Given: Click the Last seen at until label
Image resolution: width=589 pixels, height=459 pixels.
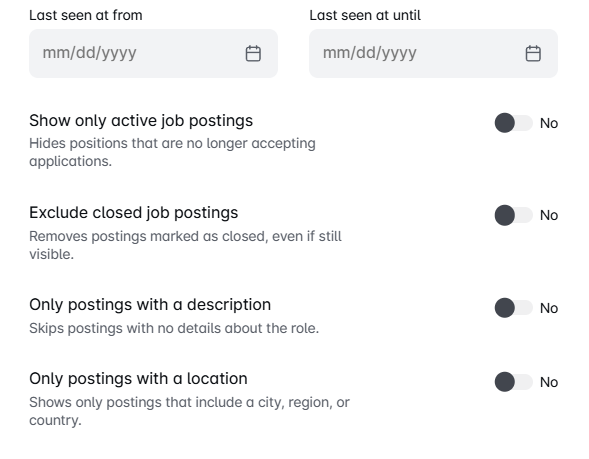Looking at the screenshot, I should point(365,15).
